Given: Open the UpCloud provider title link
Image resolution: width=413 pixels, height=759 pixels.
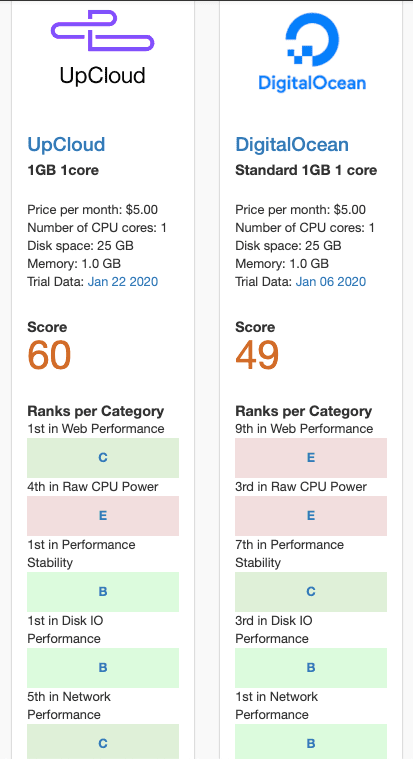Looking at the screenshot, I should pyautogui.click(x=66, y=144).
